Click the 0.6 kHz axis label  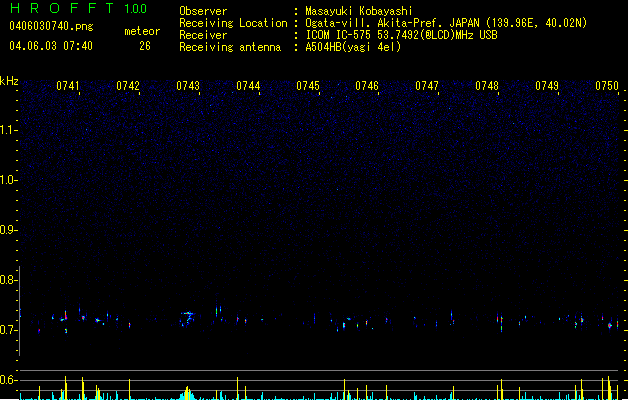(9, 380)
